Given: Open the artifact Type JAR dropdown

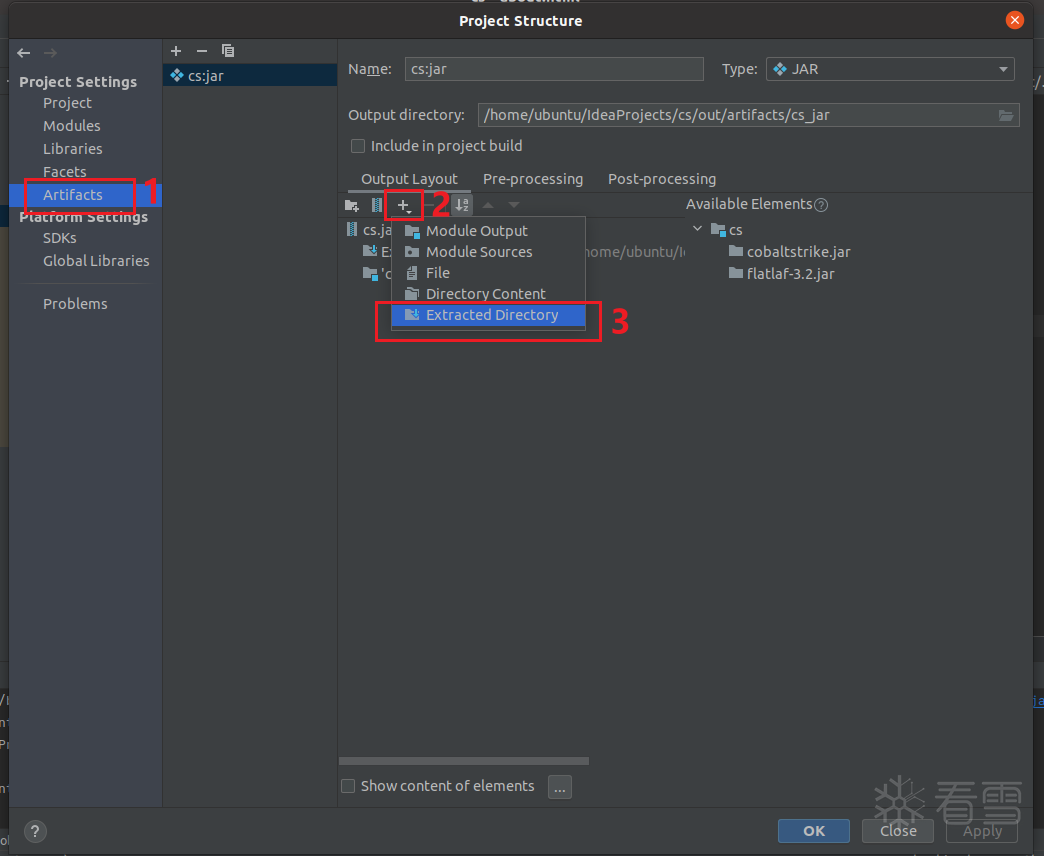Looking at the screenshot, I should point(890,69).
